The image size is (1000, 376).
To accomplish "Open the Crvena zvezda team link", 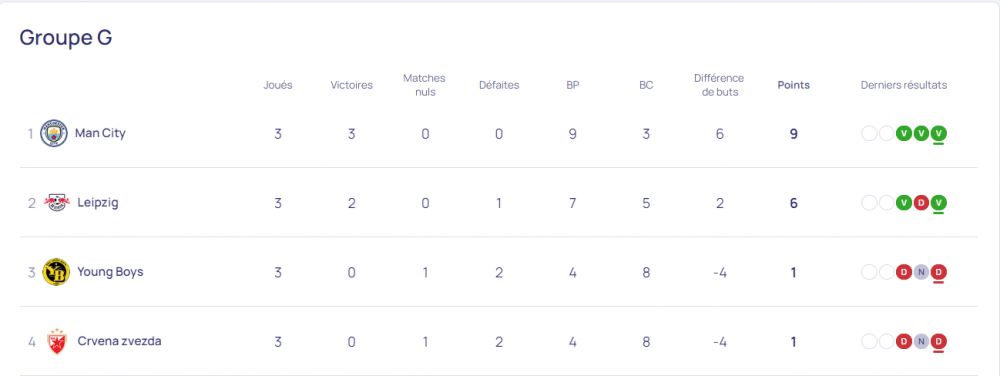I will [119, 341].
